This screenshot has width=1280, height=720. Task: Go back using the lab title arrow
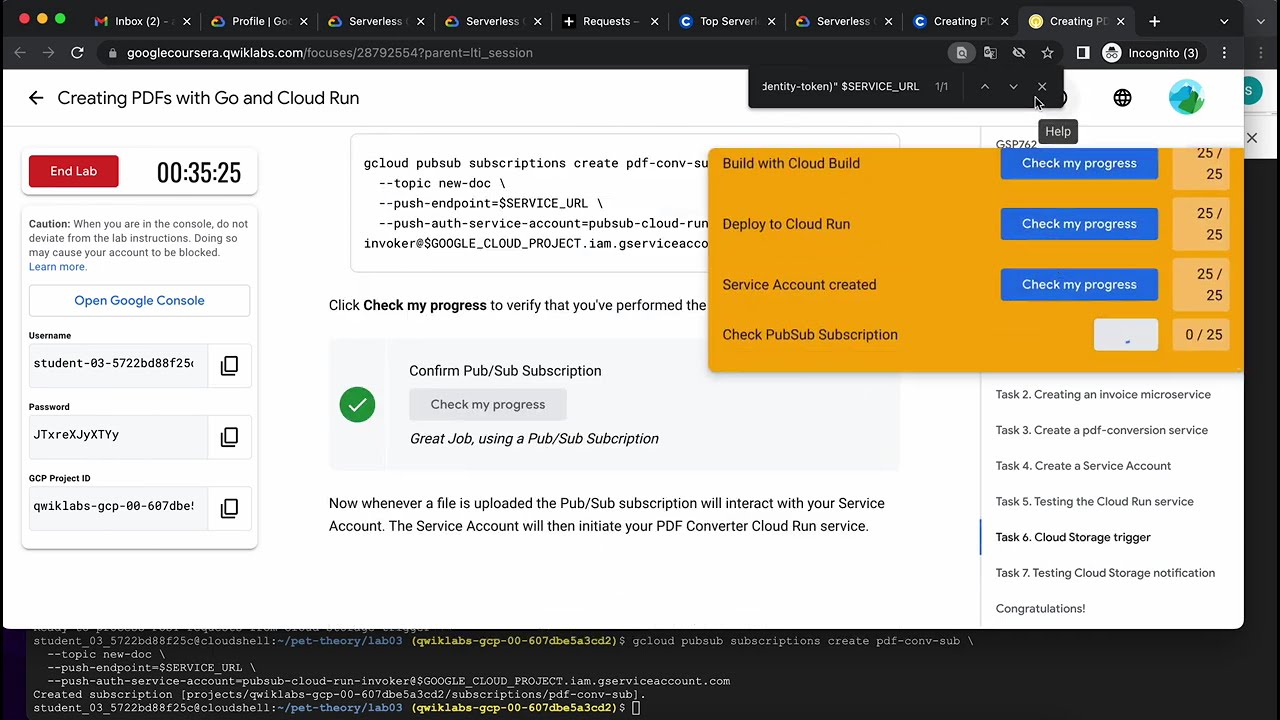click(36, 98)
